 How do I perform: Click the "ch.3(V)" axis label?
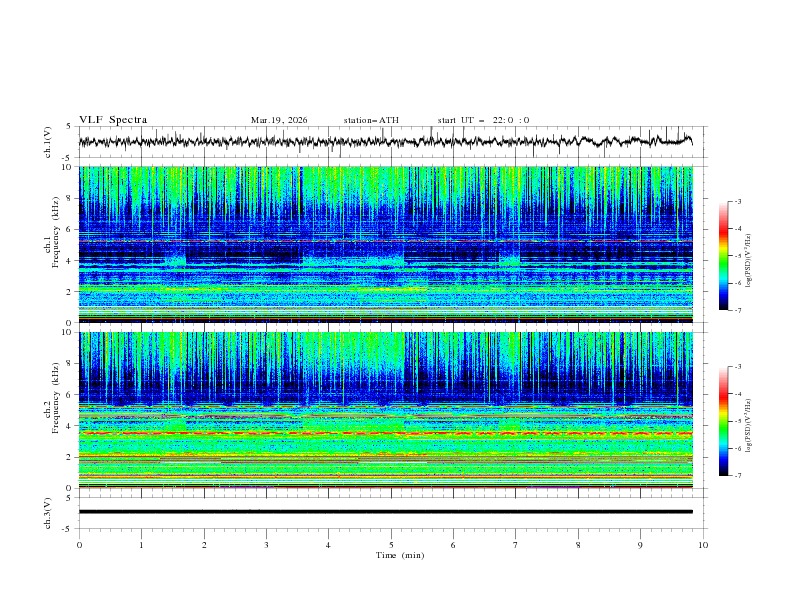48,513
